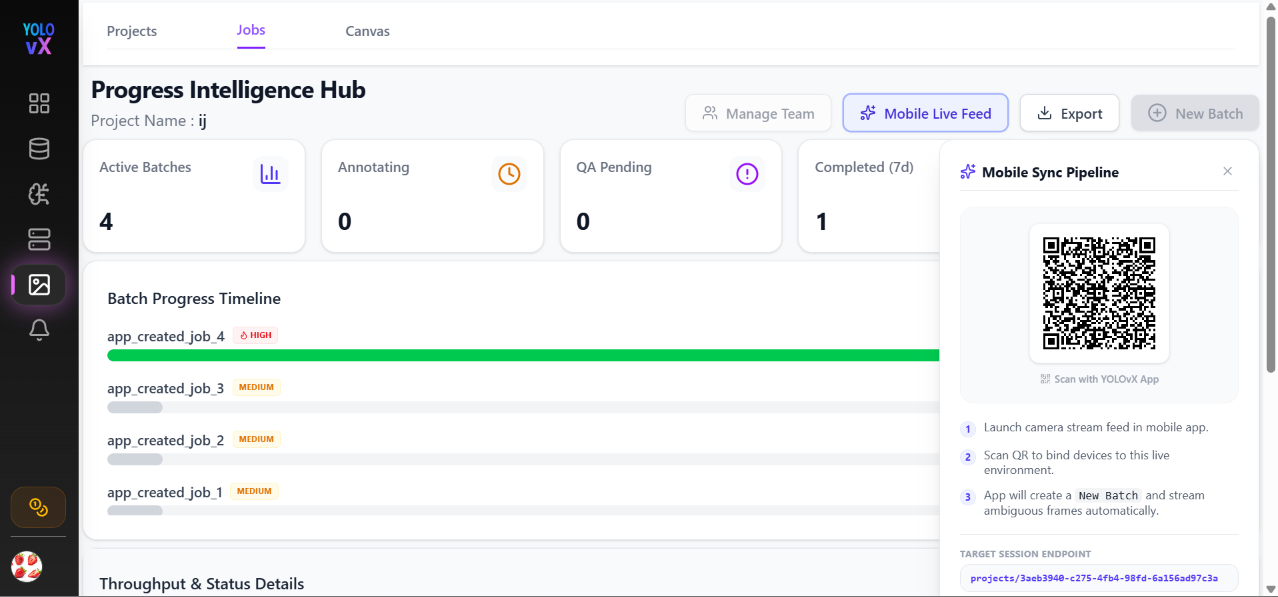Click the target session endpoint field

1099,578
